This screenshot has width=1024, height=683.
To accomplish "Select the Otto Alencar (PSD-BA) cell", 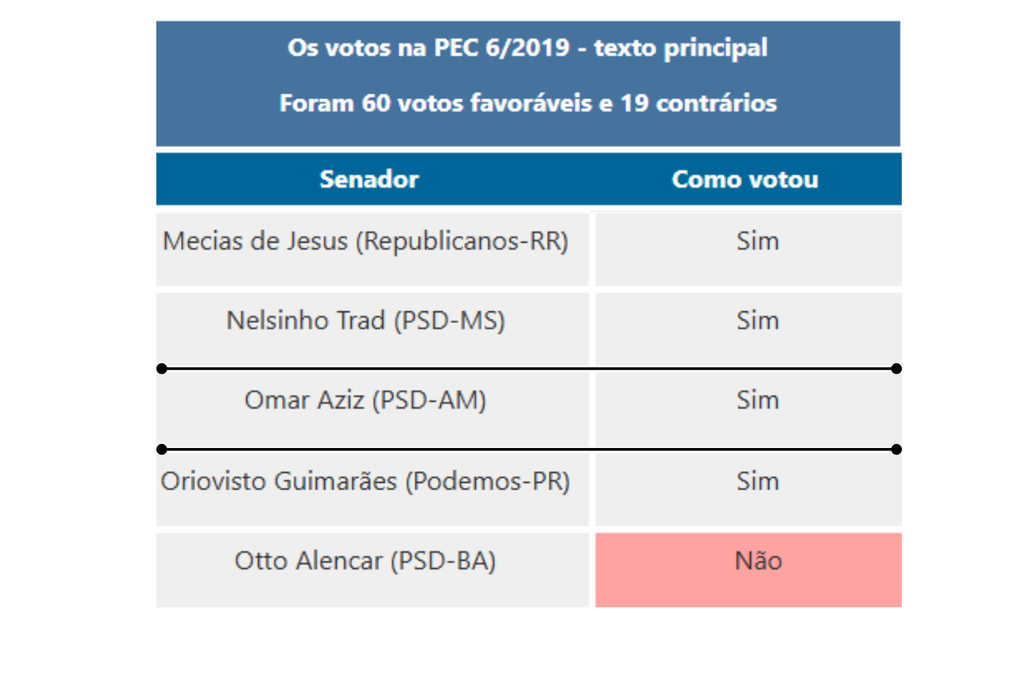I will point(372,570).
